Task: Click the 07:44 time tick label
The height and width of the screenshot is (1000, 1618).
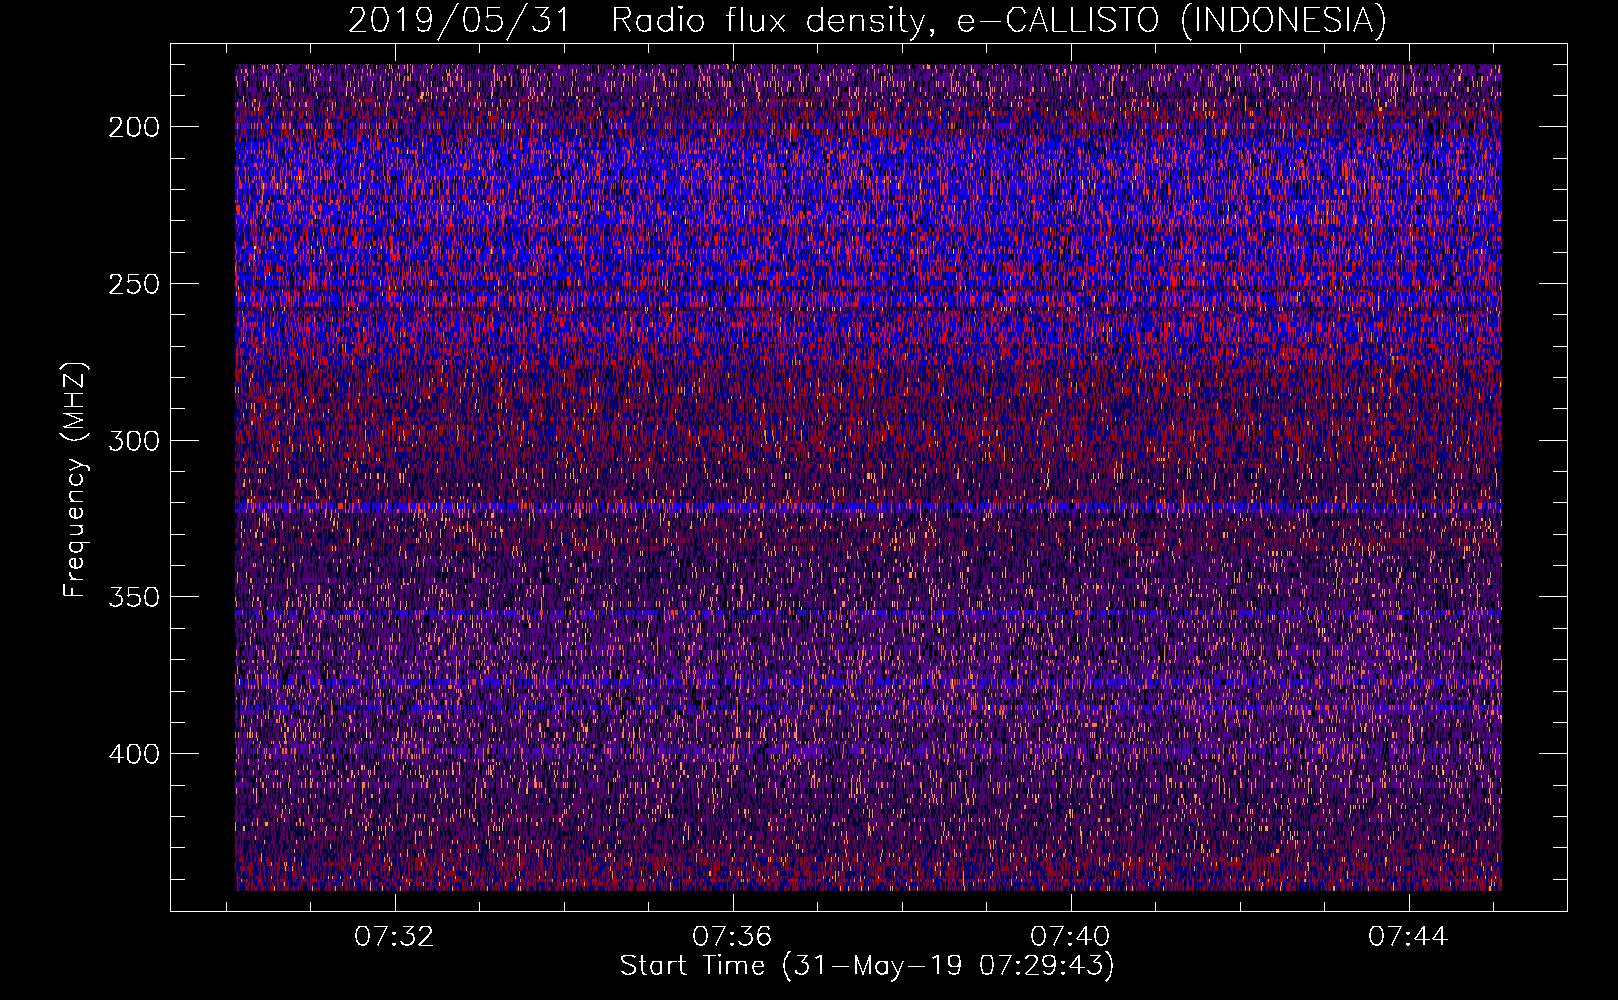Action: (x=1409, y=937)
